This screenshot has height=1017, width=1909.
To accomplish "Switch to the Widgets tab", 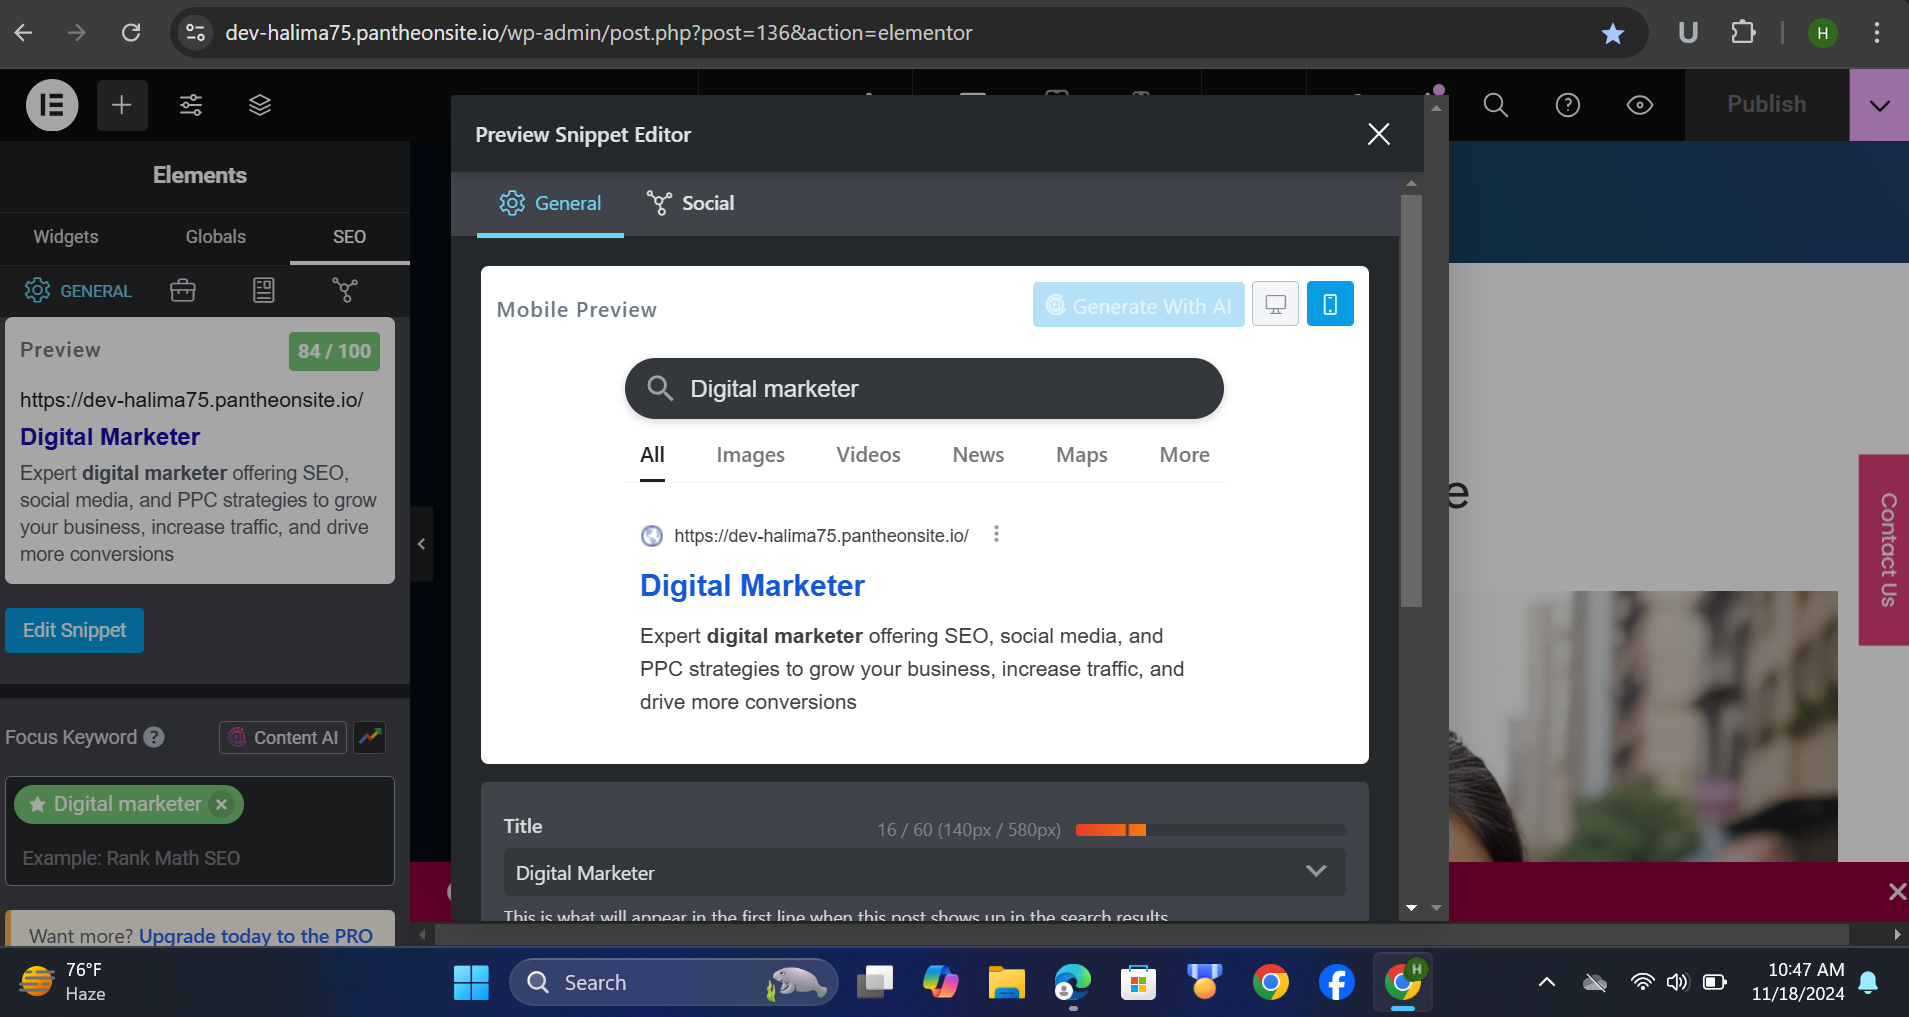I will pyautogui.click(x=66, y=237).
